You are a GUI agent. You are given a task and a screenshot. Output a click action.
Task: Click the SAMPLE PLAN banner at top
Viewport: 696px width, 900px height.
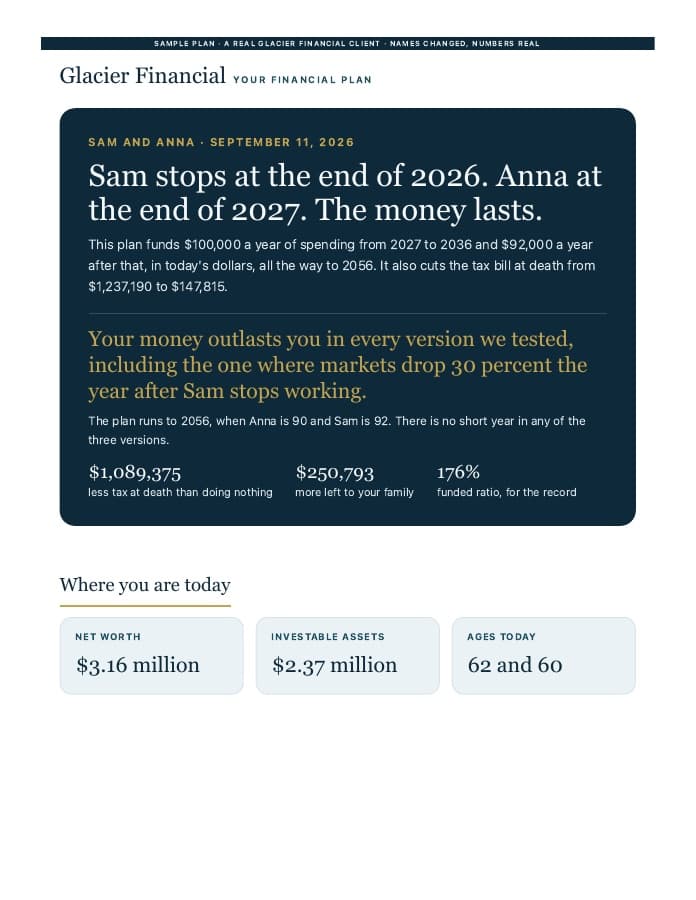(x=348, y=44)
